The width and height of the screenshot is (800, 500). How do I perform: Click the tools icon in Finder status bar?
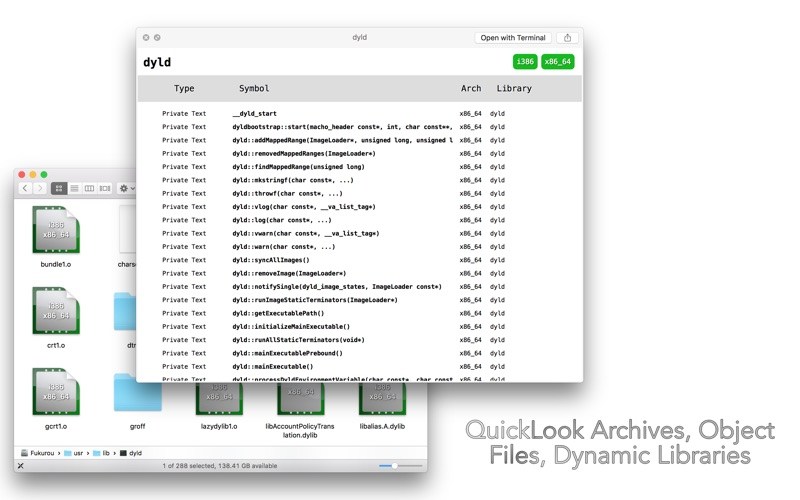point(20,466)
